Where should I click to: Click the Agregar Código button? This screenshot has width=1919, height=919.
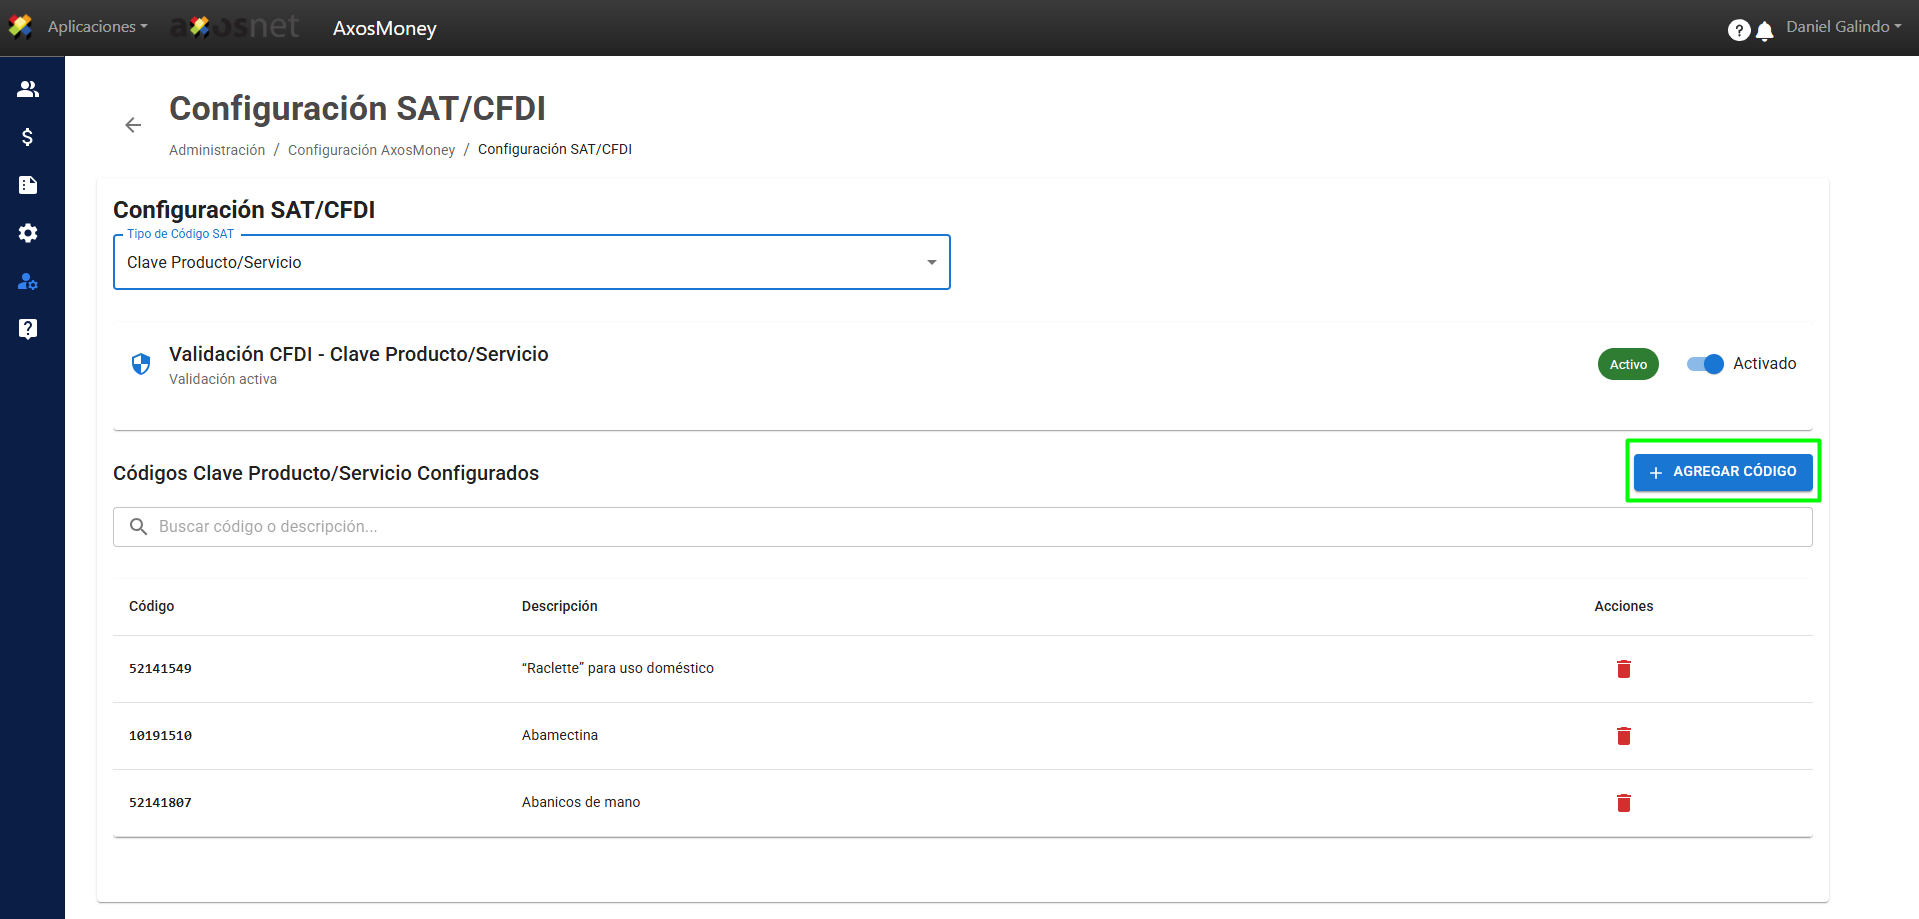[1722, 471]
